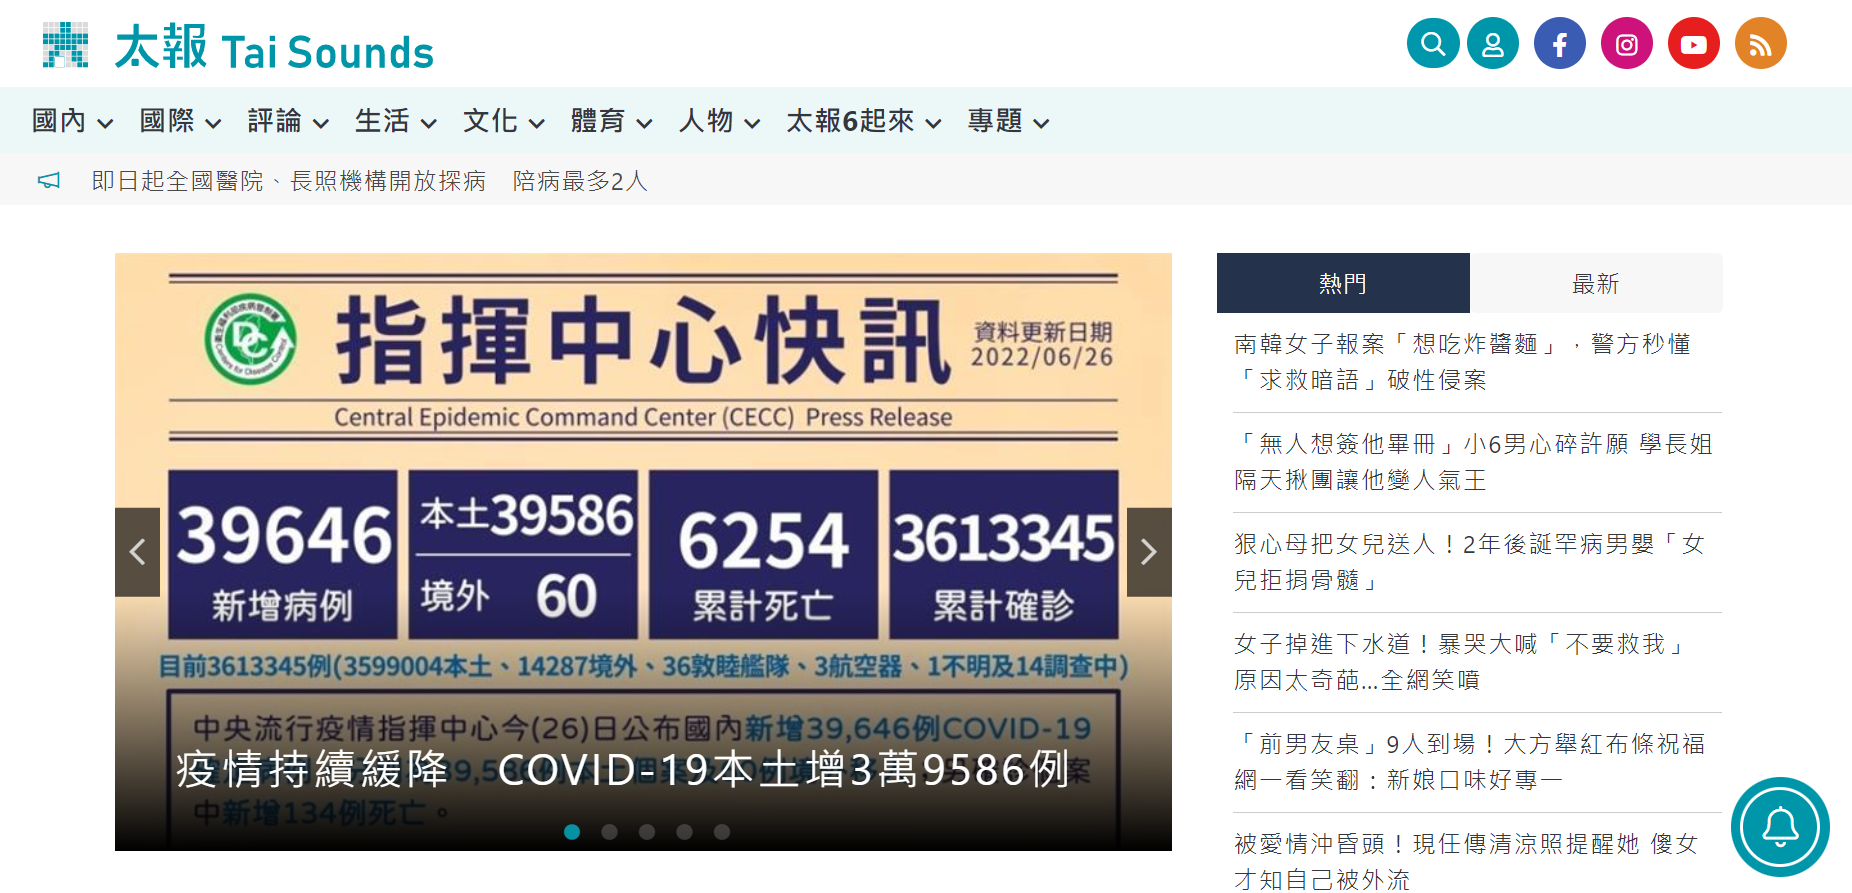Switch to the 最新 tab
The image size is (1852, 893).
click(x=1596, y=283)
